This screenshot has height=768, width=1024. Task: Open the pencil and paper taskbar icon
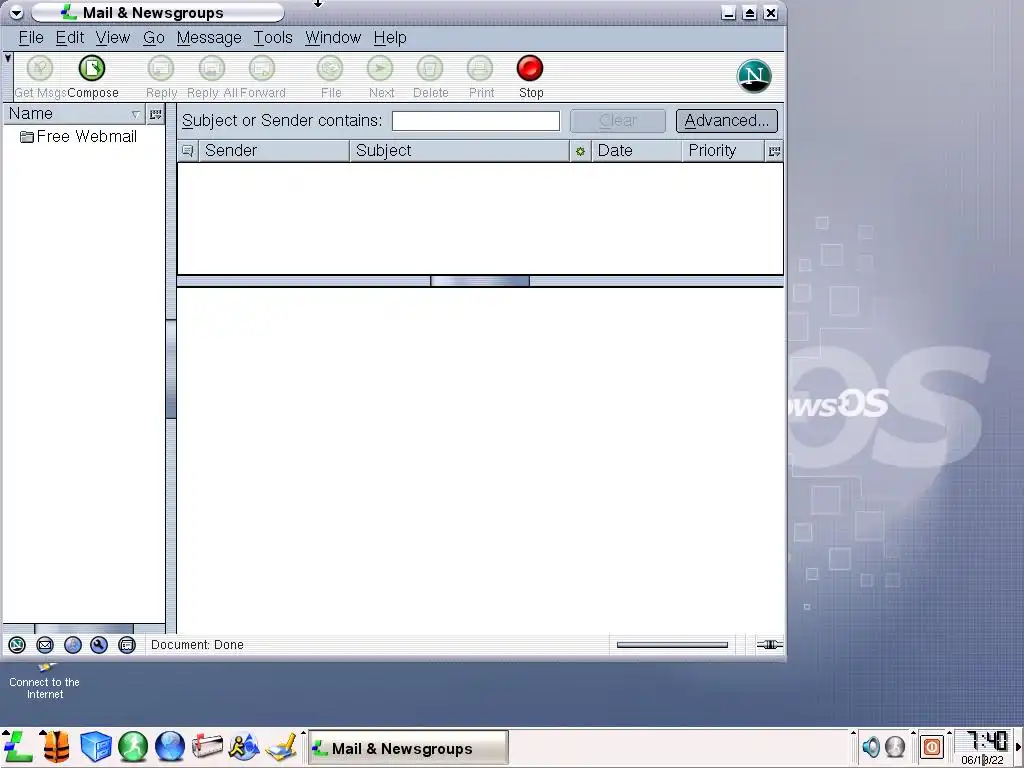pos(281,747)
